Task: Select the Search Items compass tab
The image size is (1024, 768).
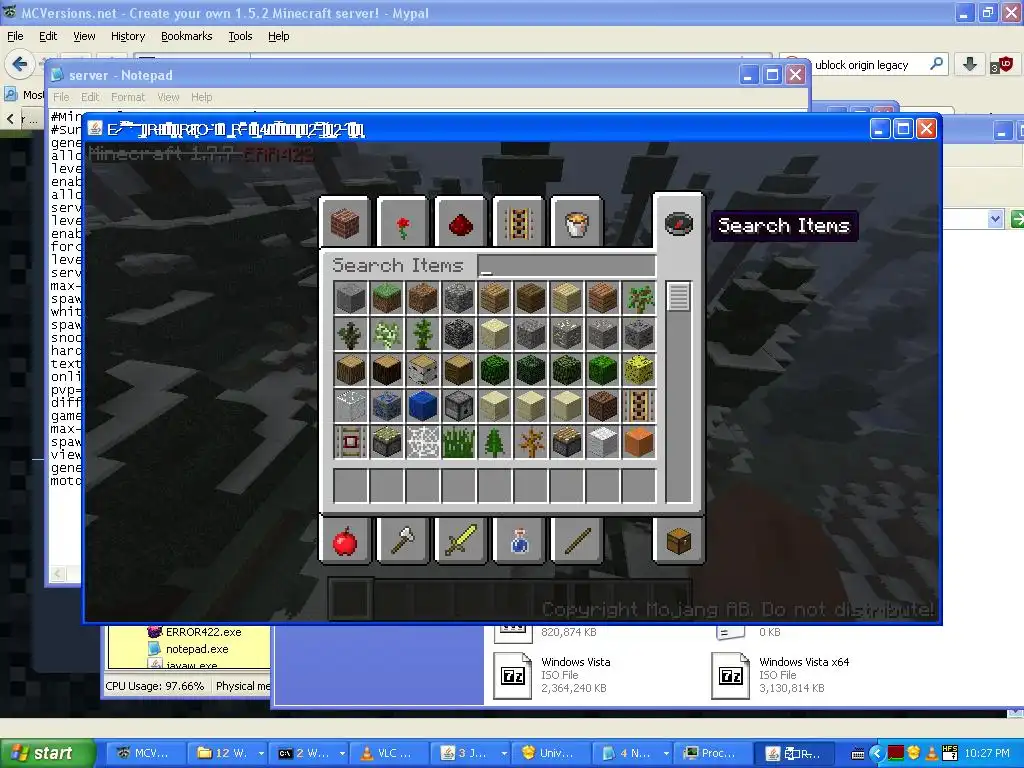Action: point(679,223)
